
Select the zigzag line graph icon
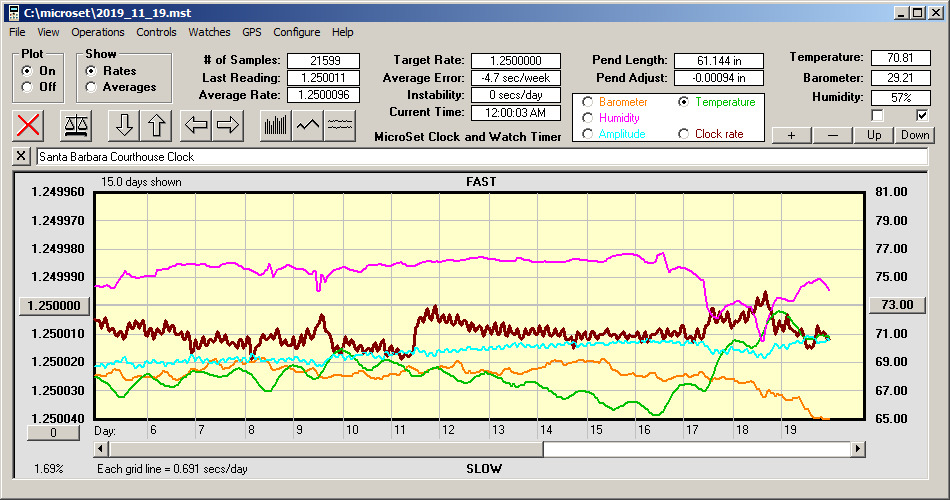pos(308,125)
